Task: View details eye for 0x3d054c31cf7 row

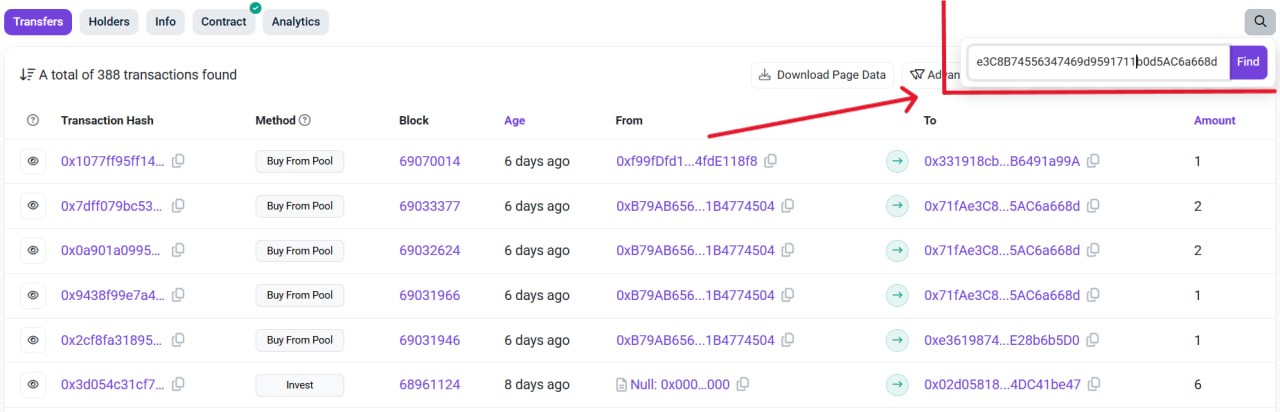Action: [x=33, y=384]
